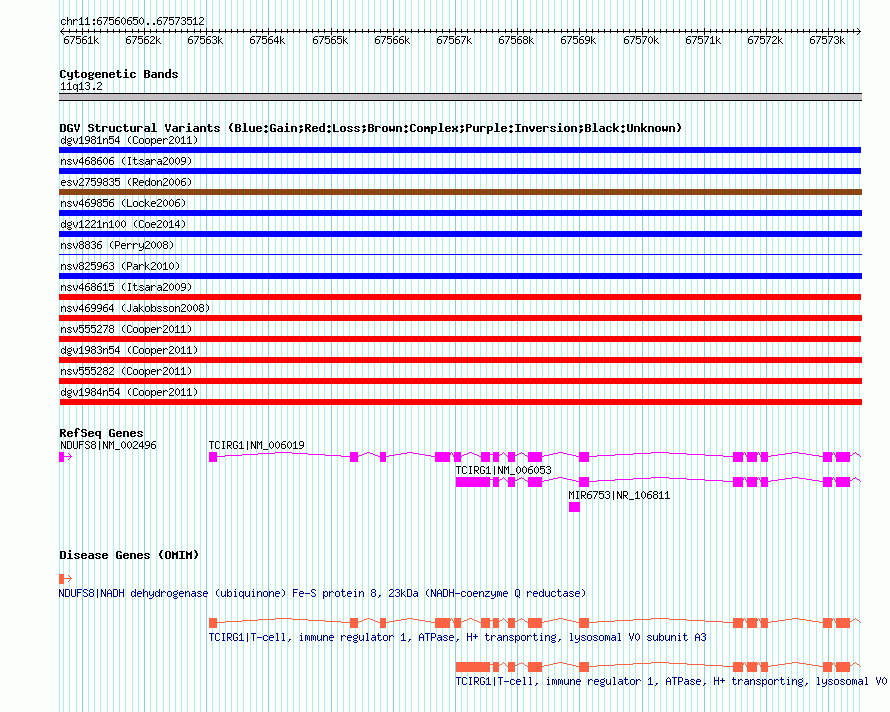Open the truncated lower TCIRG1 OMIM description link
The image size is (890, 712).
671,681
